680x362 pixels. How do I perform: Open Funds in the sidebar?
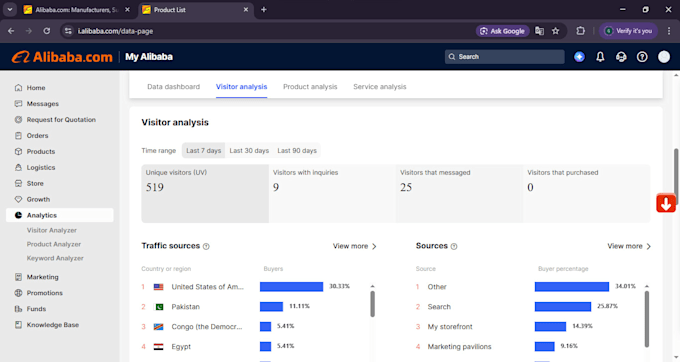pos(36,309)
